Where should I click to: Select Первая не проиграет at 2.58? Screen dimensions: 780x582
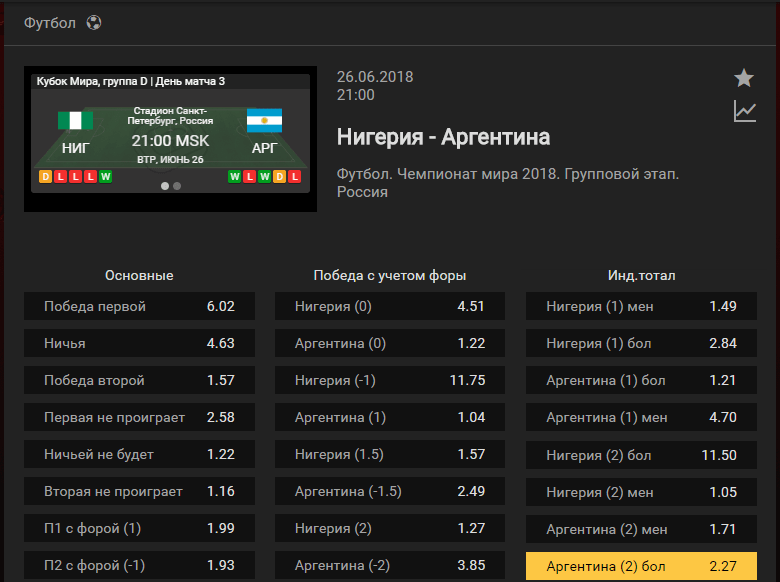(x=139, y=417)
